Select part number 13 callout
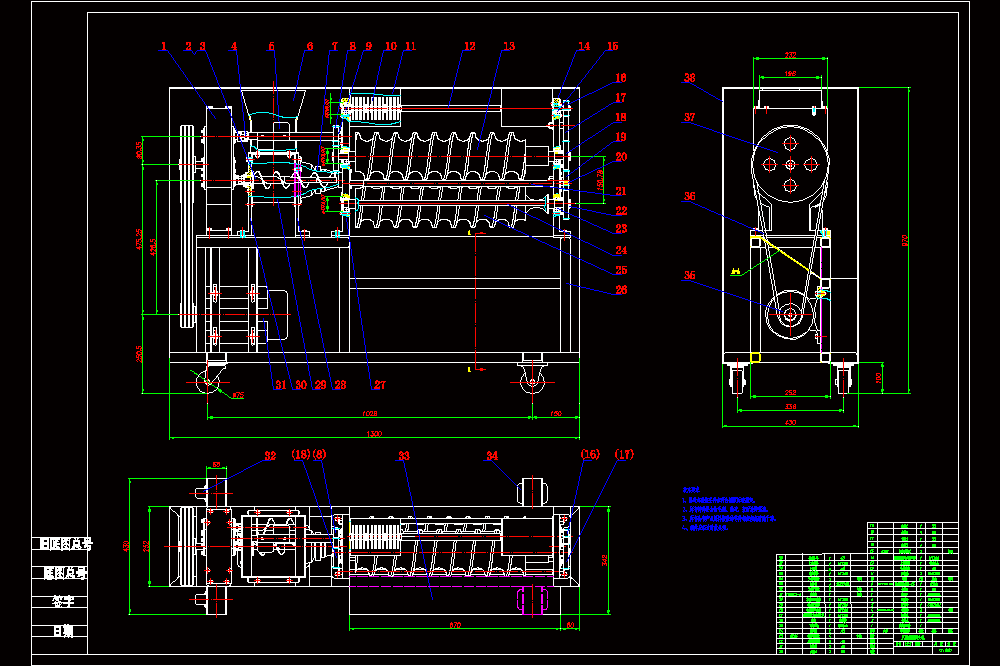The width and height of the screenshot is (1000, 666). coord(509,47)
